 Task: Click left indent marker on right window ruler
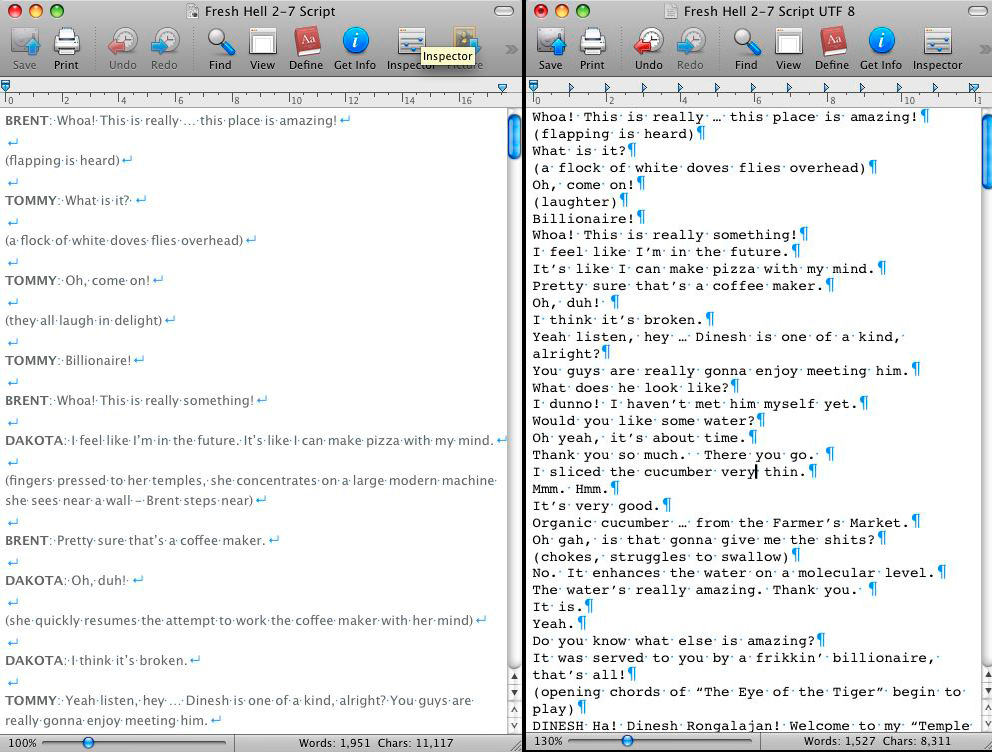[x=533, y=85]
